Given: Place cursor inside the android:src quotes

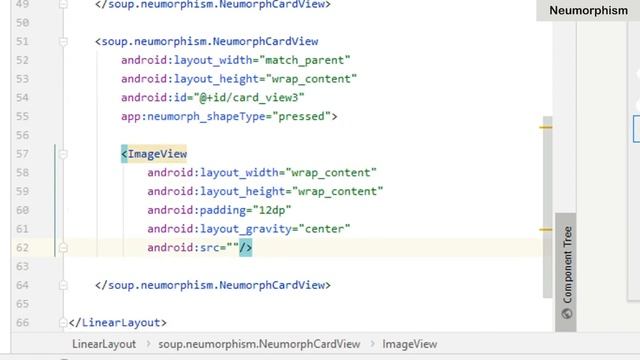Looking at the screenshot, I should (233, 248).
